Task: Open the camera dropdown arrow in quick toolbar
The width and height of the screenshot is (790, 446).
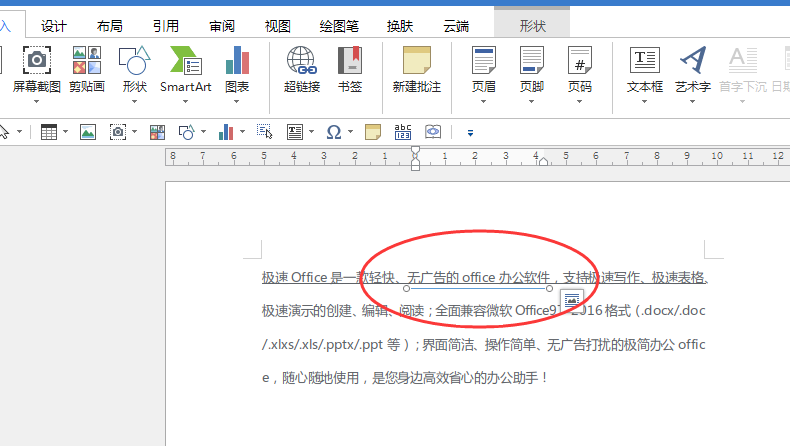Action: tap(135, 132)
